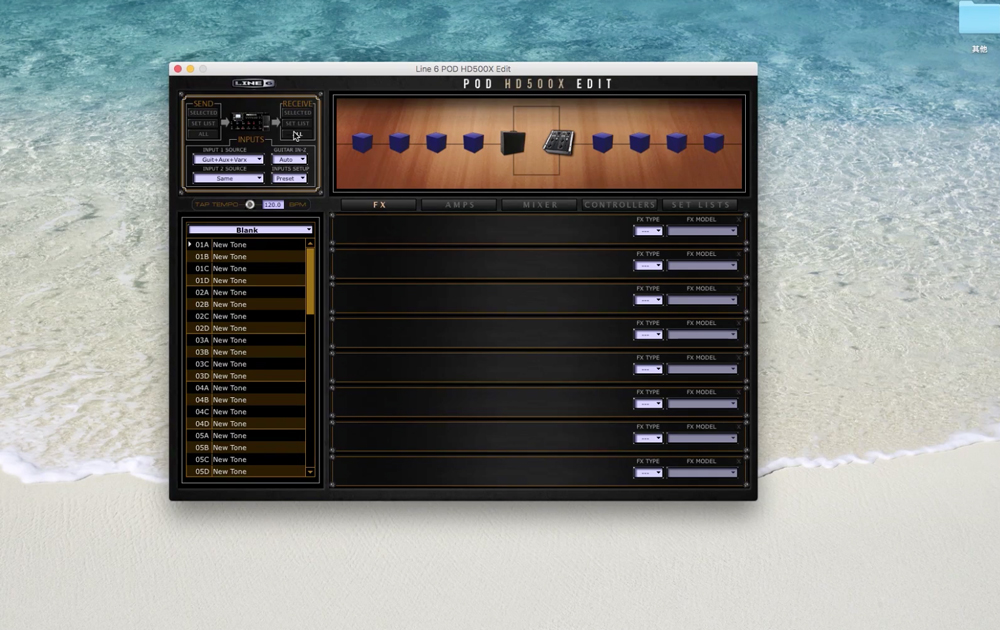Select the third-to-last blue FX cube
1000x630 pixels.
(640, 142)
